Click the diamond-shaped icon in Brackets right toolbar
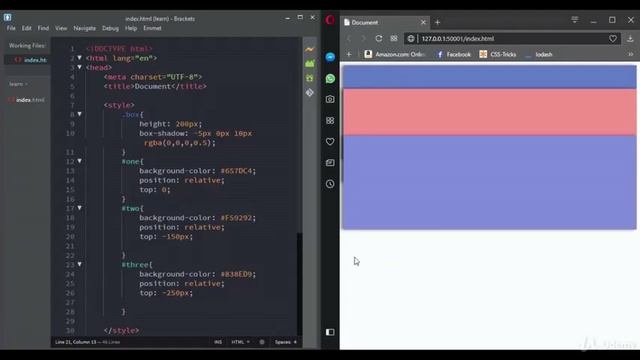Screen dimensions: 640x360 (x=310, y=93)
